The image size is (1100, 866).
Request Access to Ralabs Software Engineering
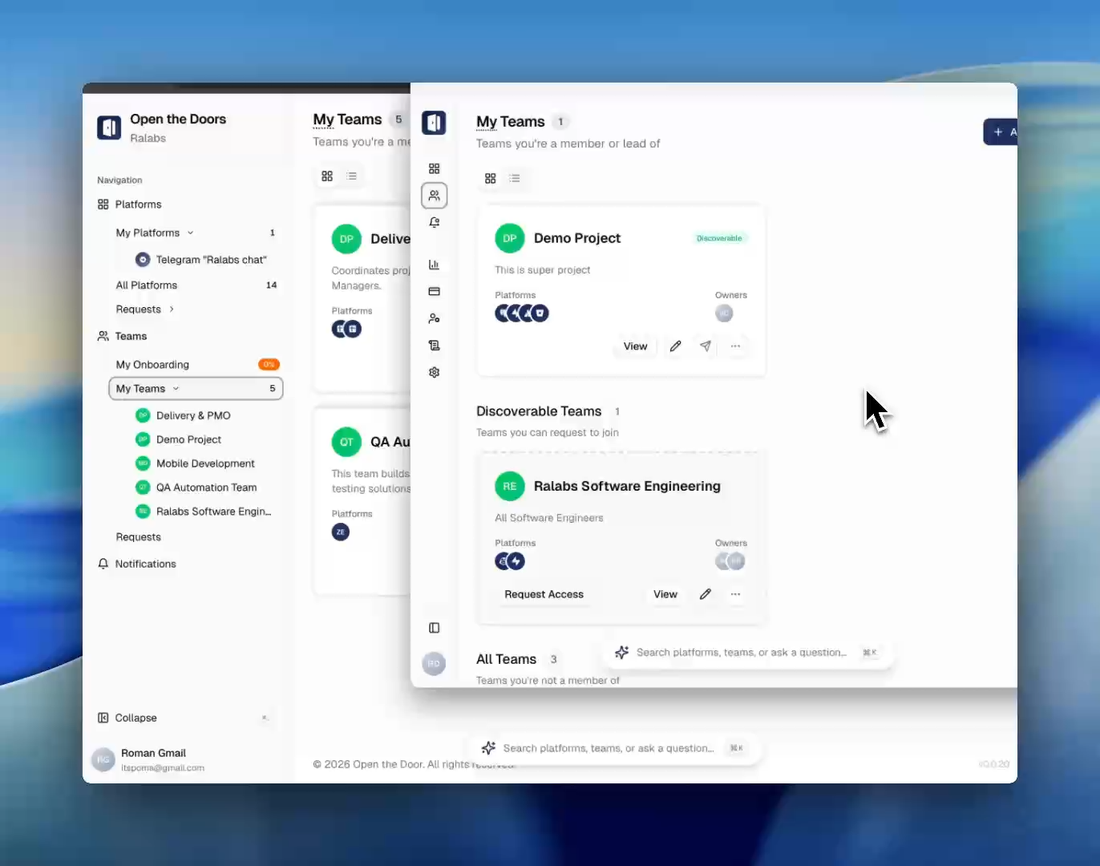point(544,594)
